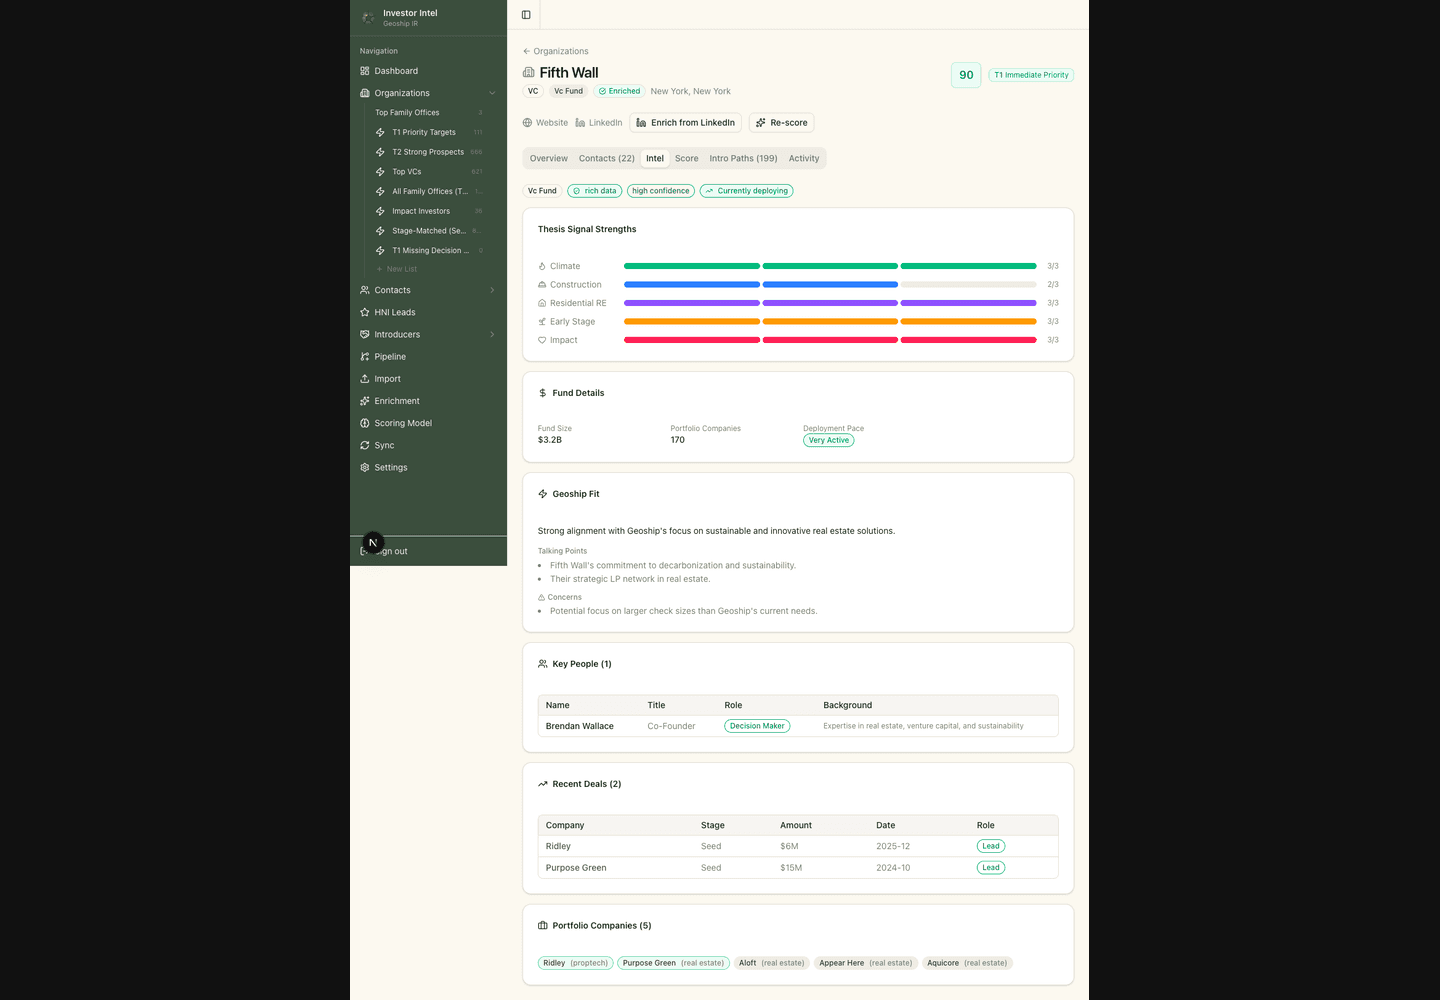Open the Sync page
Image resolution: width=1440 pixels, height=1000 pixels.
[x=428, y=445]
